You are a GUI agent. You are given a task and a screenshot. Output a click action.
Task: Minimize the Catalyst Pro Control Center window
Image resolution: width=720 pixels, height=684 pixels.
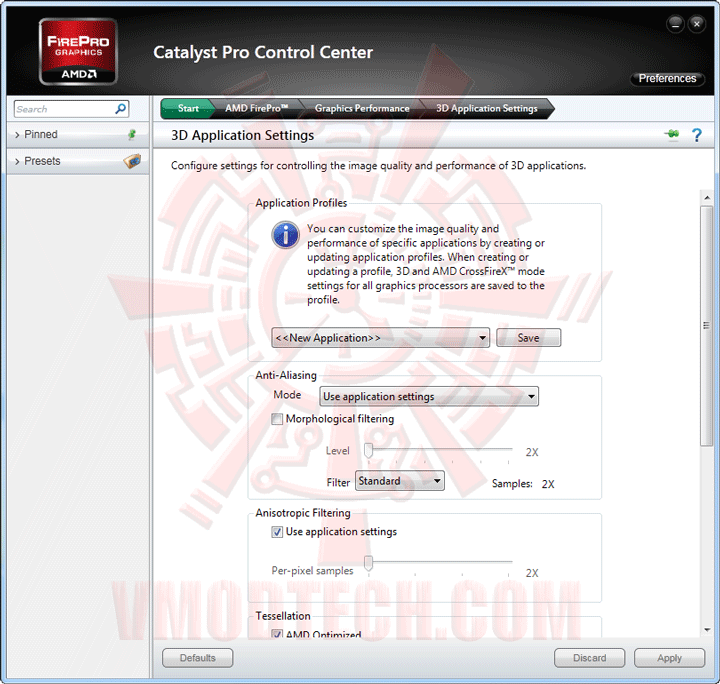[675, 24]
